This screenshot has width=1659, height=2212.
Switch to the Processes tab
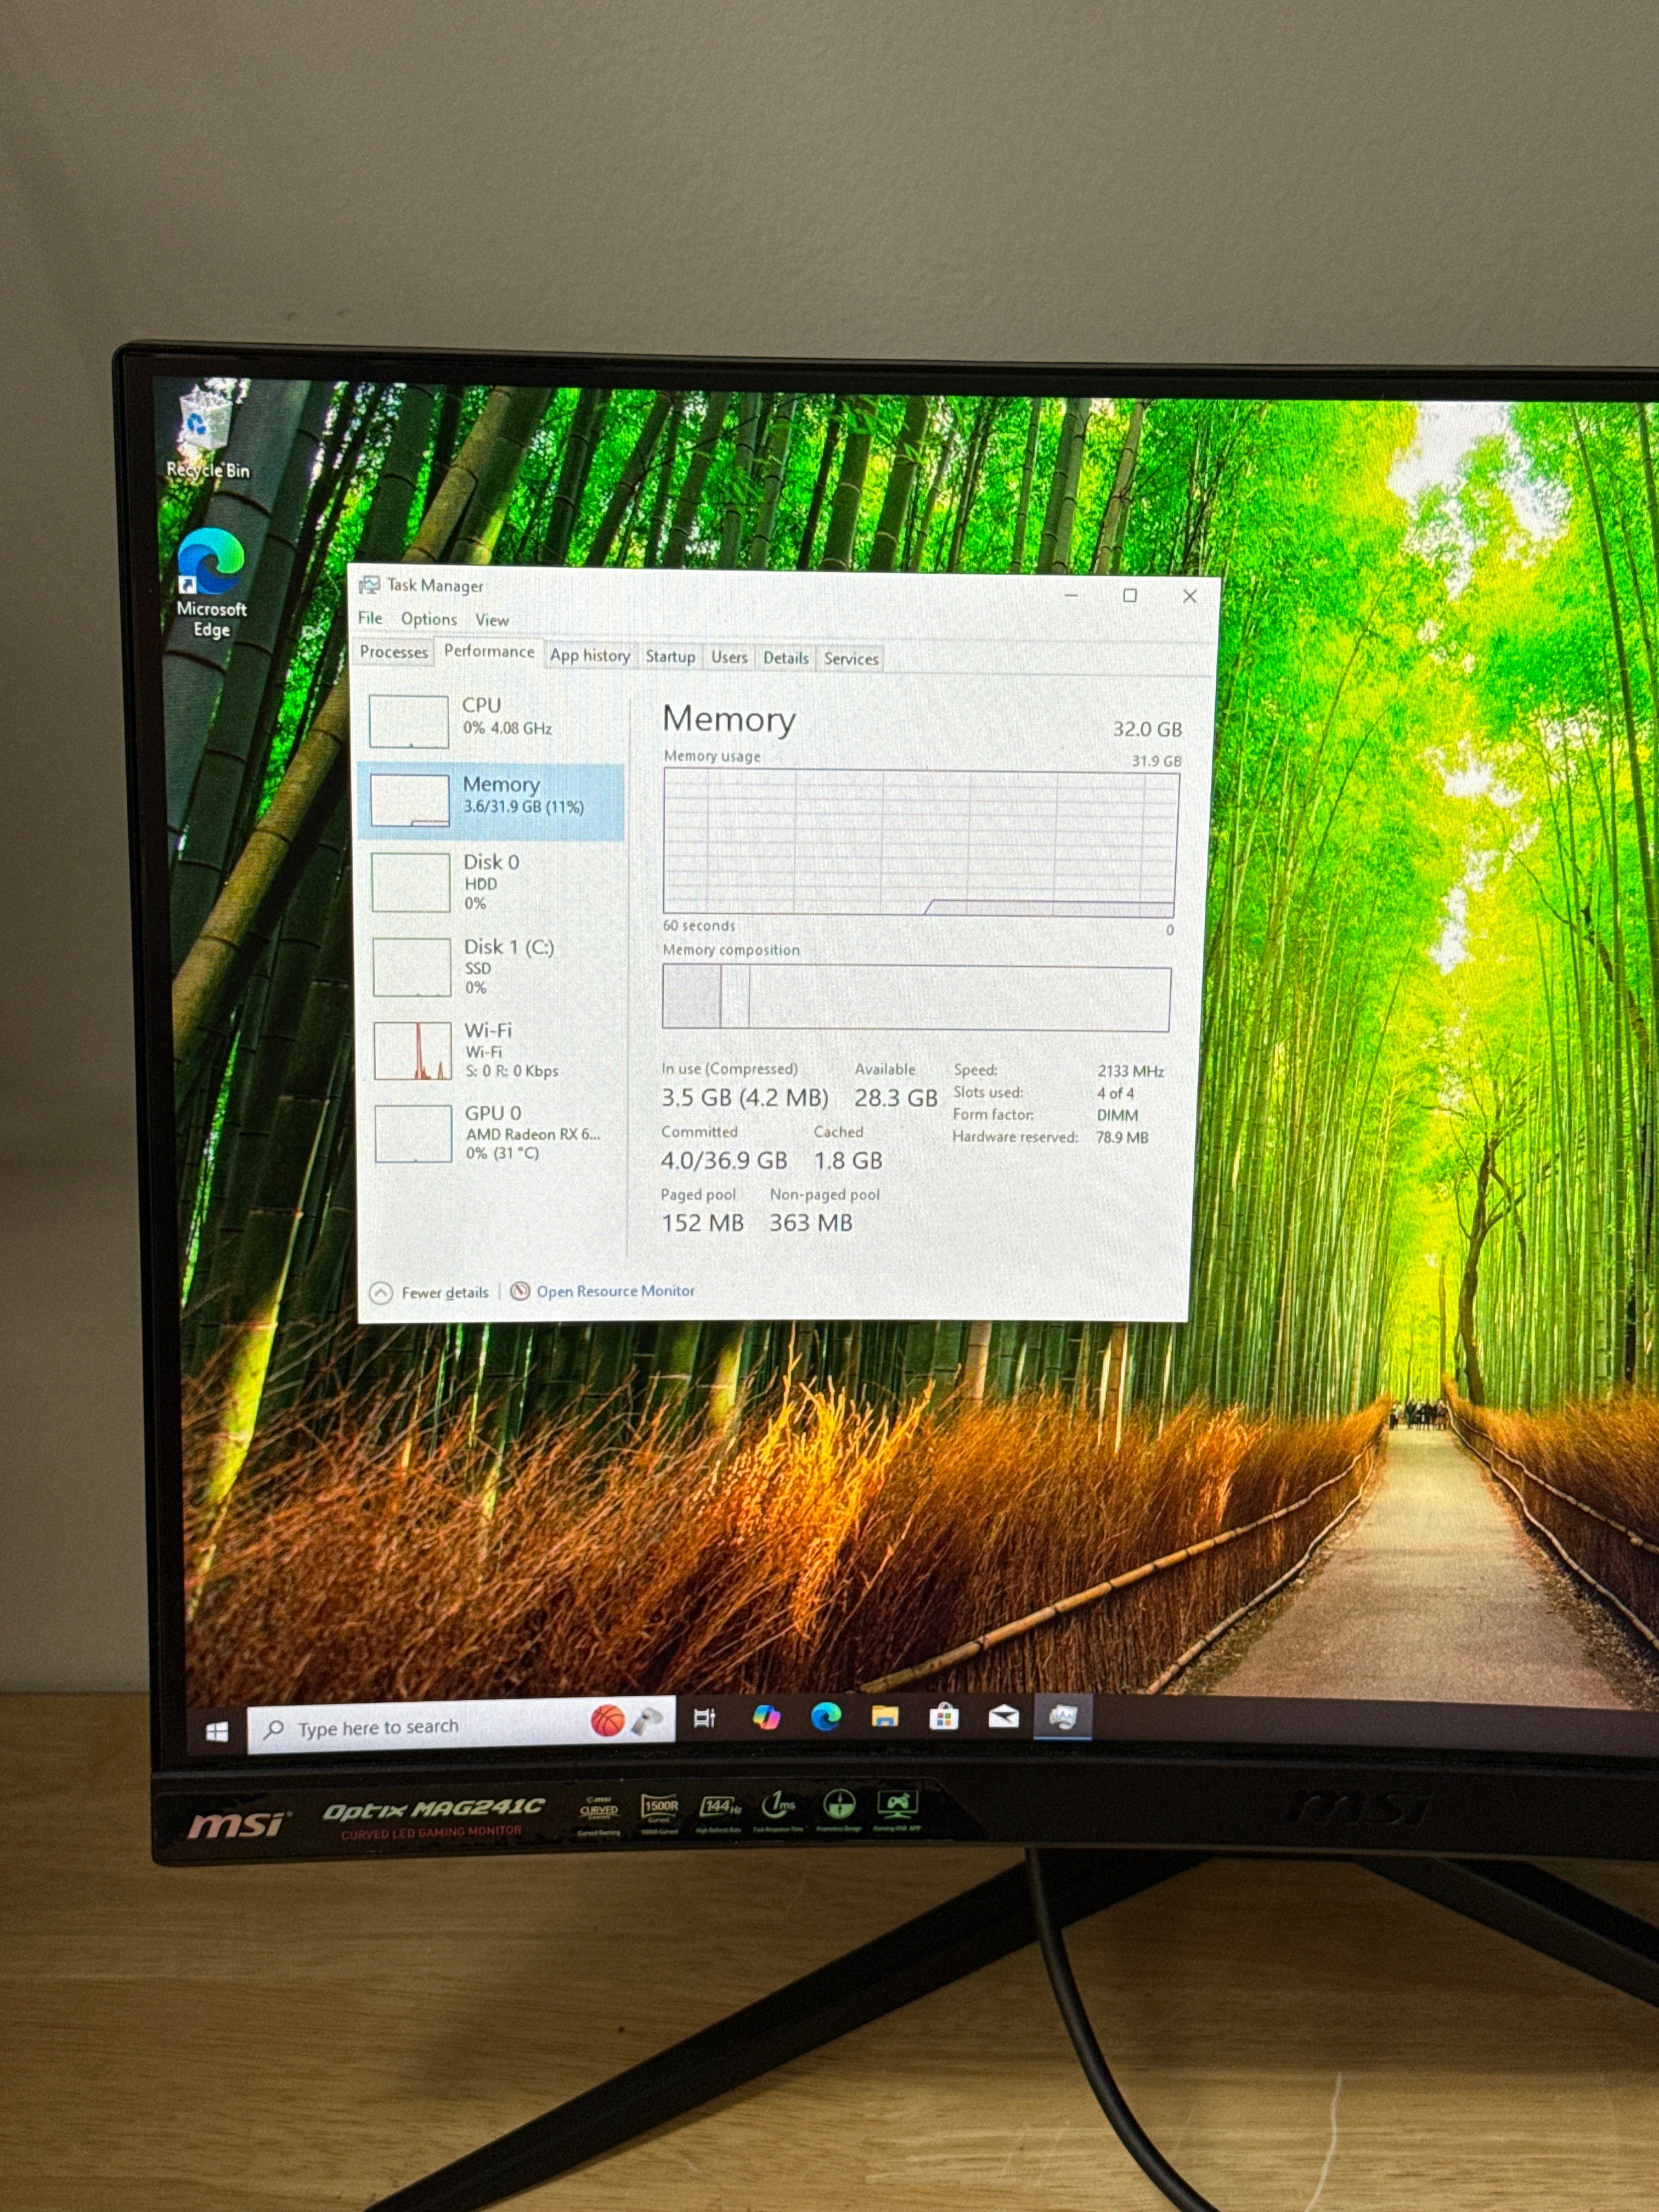pos(394,652)
